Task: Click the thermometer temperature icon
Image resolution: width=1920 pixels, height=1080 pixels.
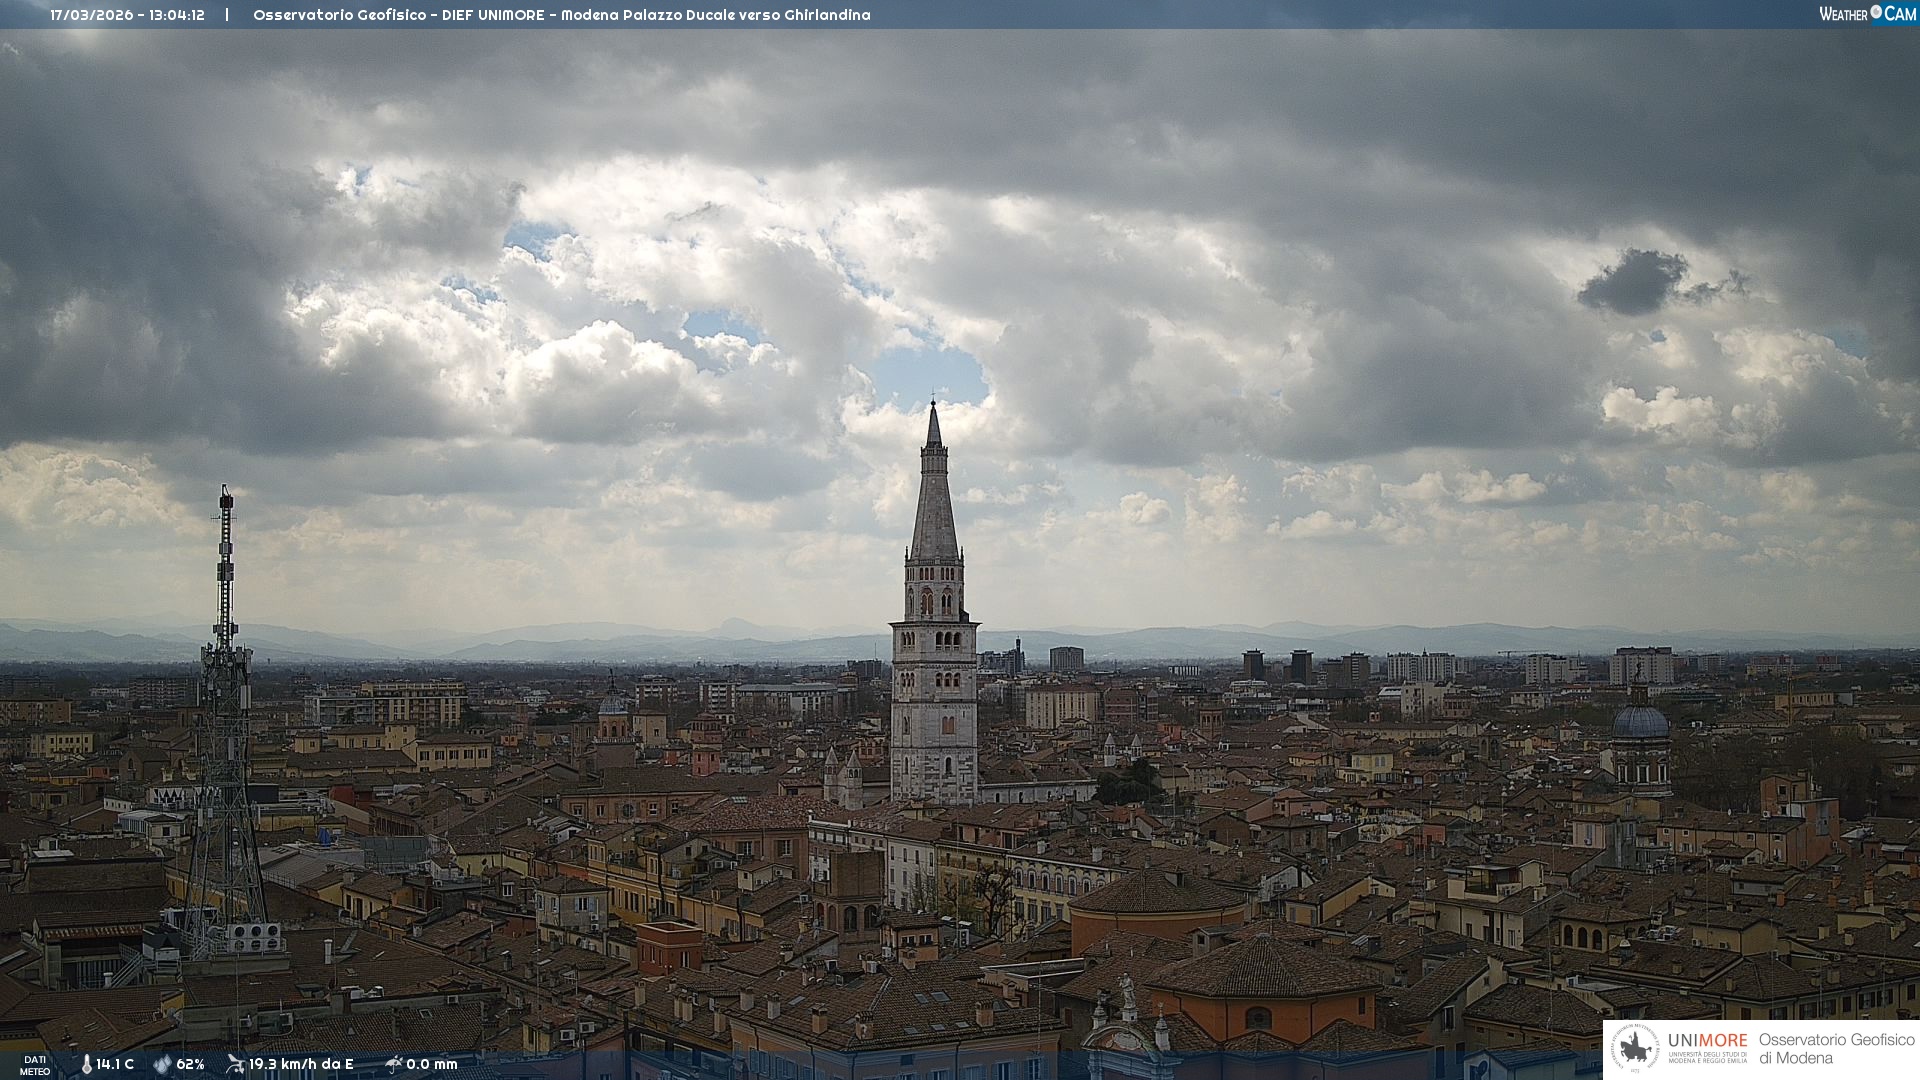Action: (x=86, y=1064)
